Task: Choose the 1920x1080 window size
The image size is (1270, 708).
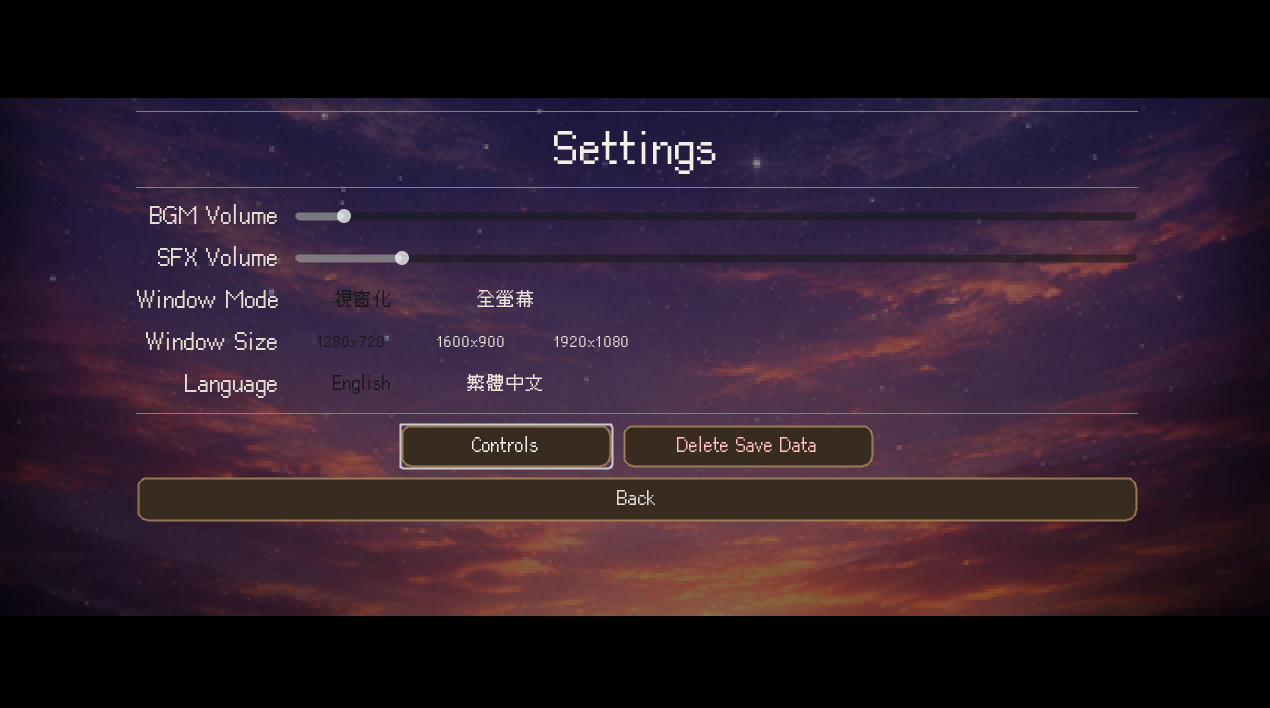Action: pos(591,342)
